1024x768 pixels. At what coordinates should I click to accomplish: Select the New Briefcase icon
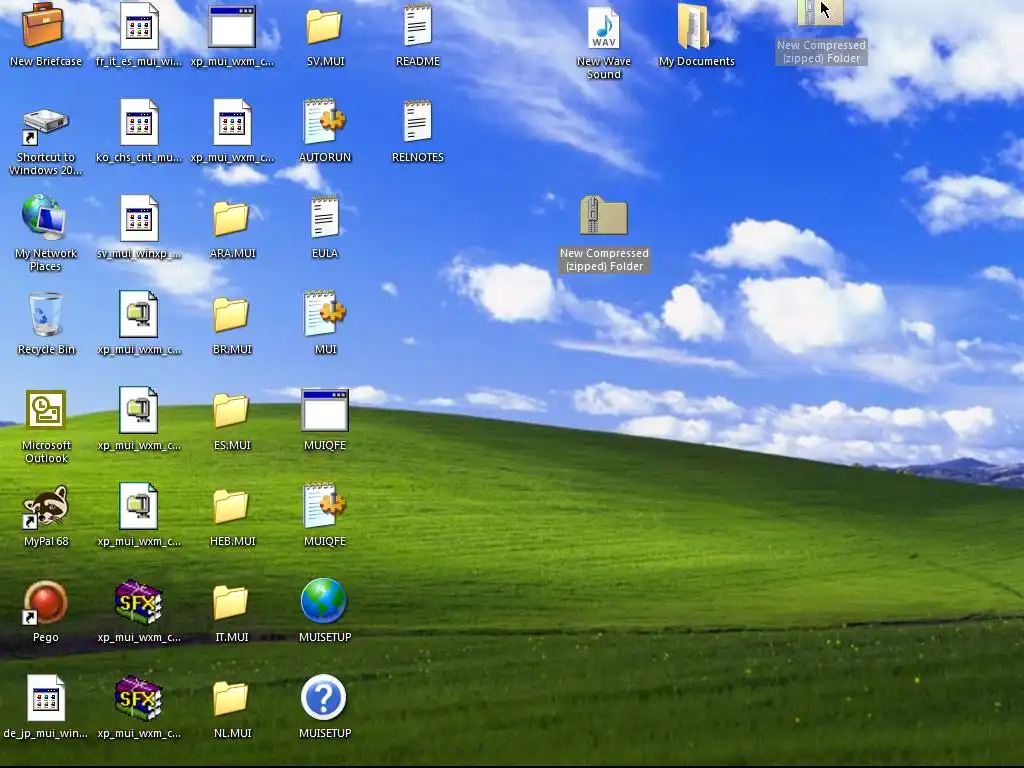(44, 26)
